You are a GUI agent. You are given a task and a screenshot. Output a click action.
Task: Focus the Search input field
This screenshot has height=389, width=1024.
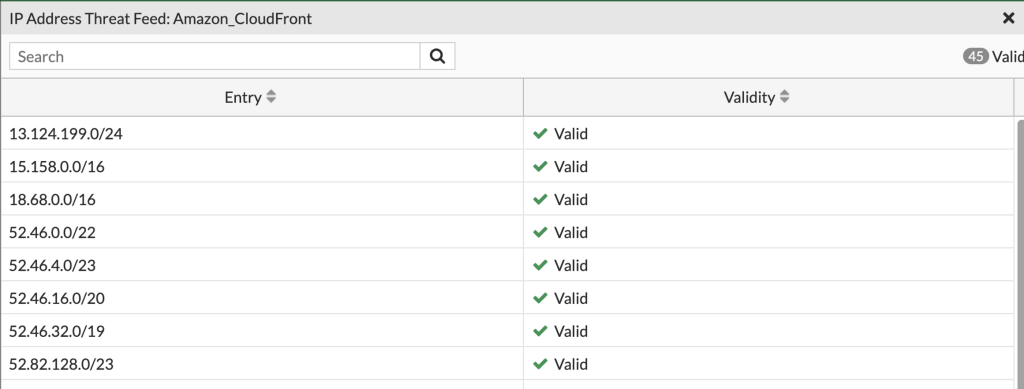pyautogui.click(x=215, y=57)
